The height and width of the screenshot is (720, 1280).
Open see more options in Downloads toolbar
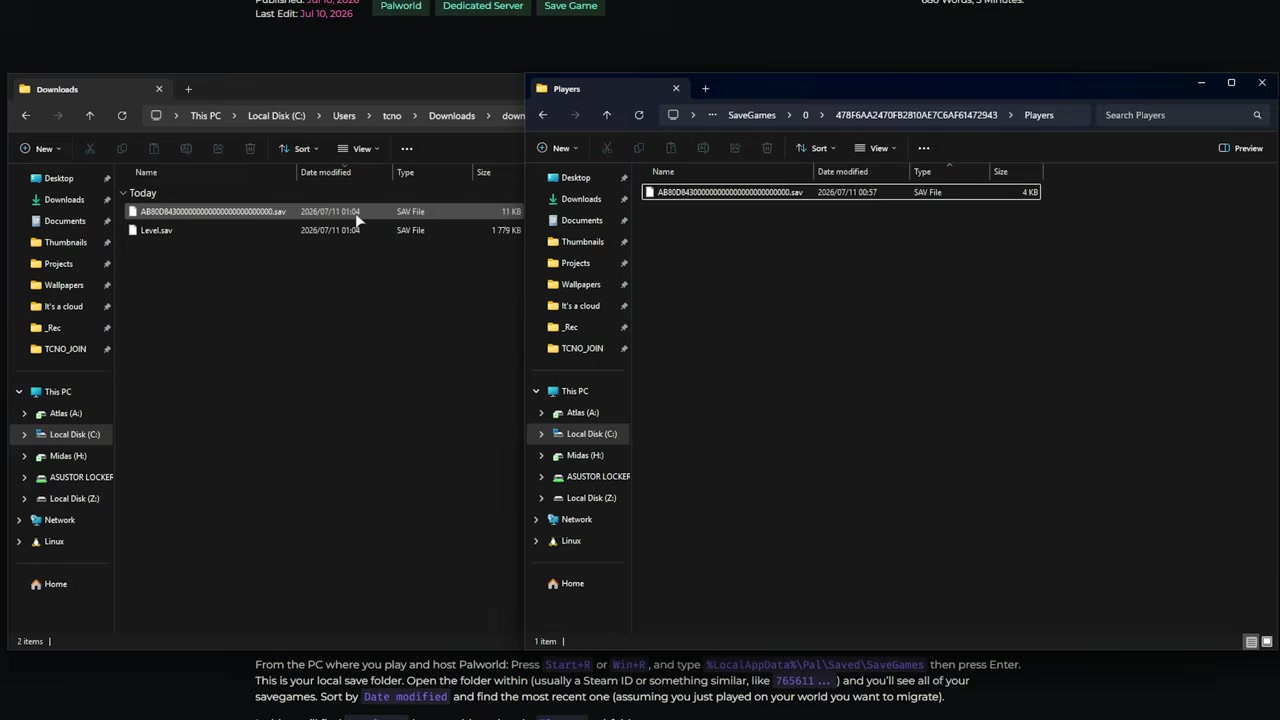(x=407, y=149)
